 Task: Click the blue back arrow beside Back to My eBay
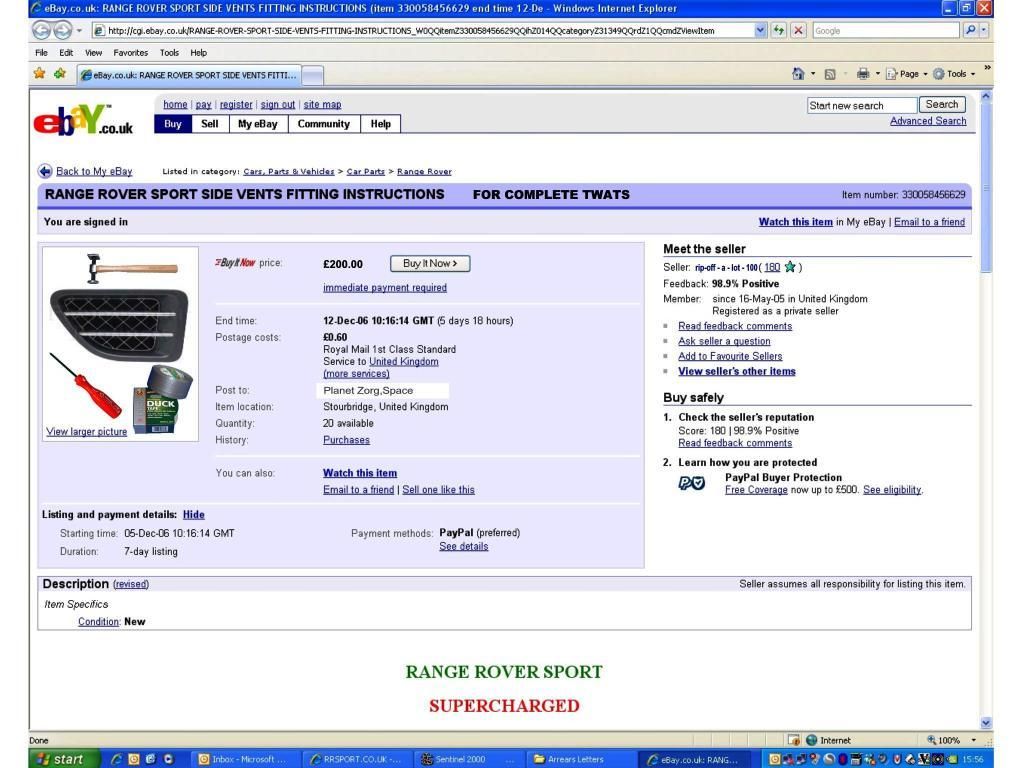coord(45,171)
